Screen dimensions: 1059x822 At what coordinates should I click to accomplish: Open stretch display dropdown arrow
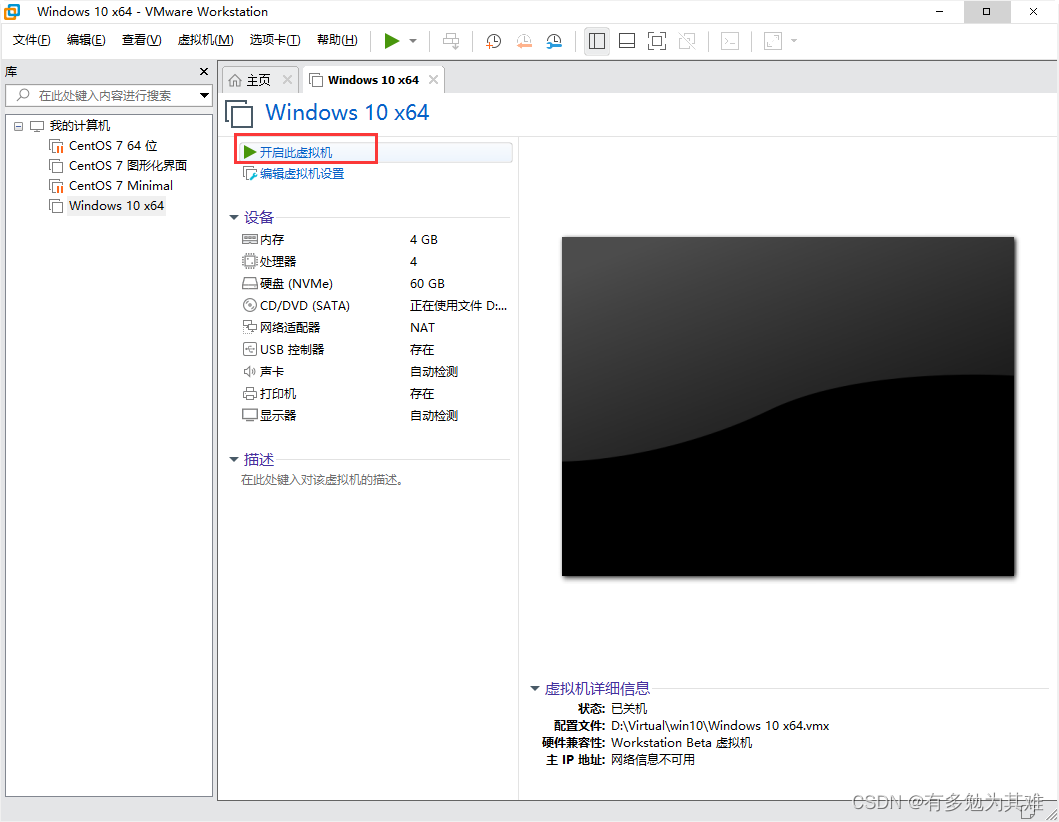[794, 41]
